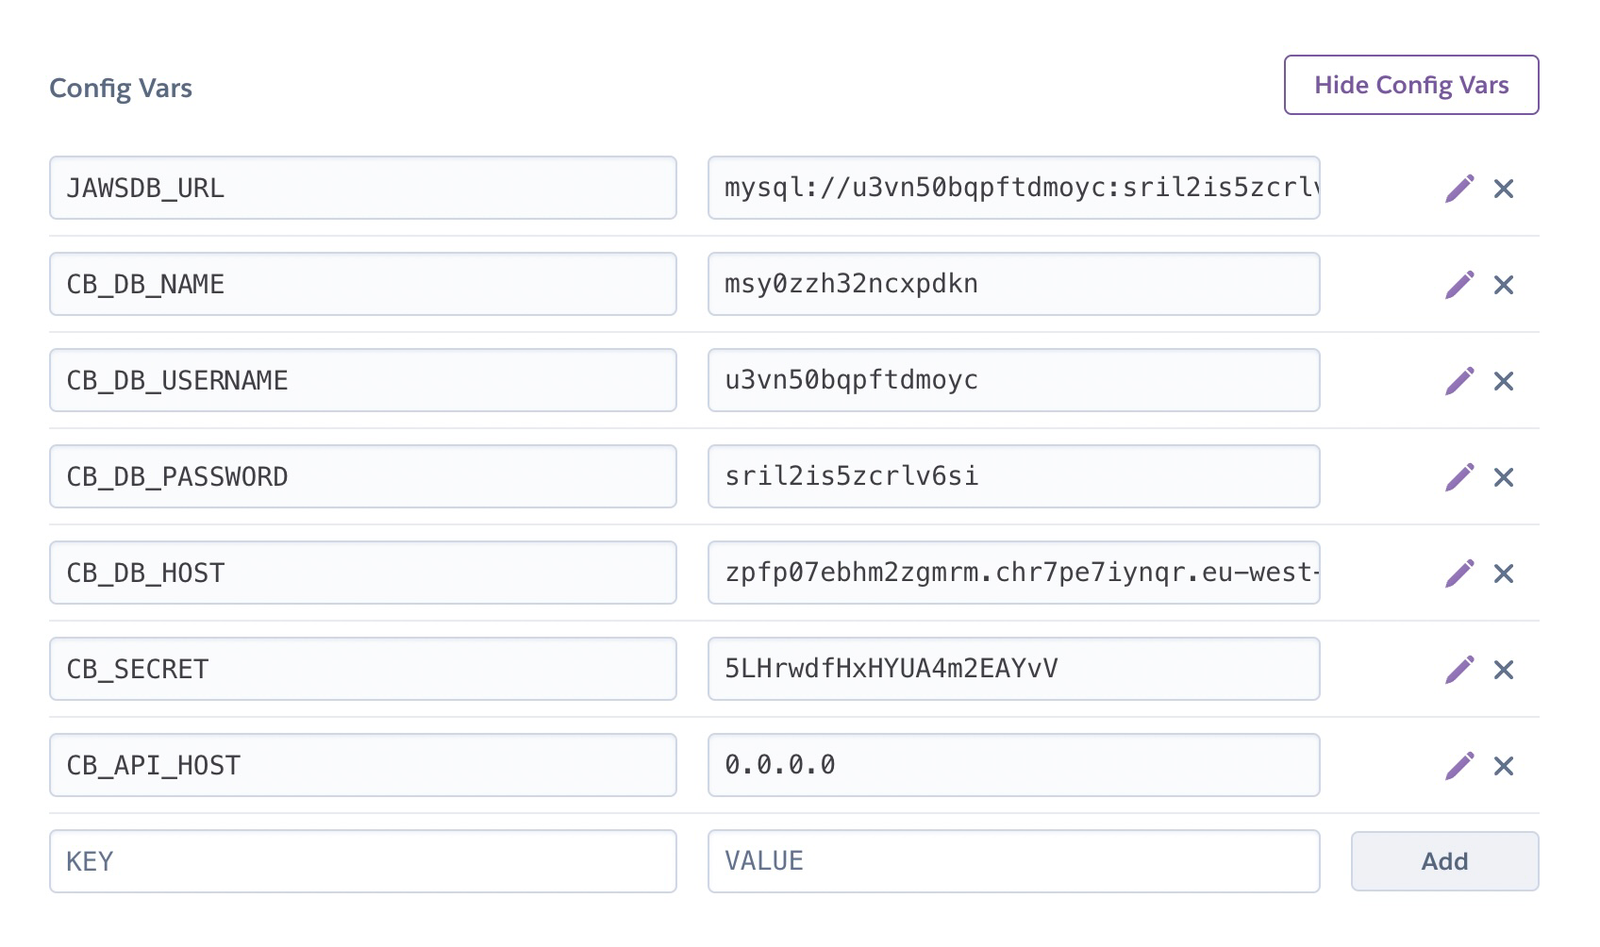This screenshot has width=1600, height=947.
Task: Click the edit pencil for CB_API_HOST
Action: point(1462,765)
